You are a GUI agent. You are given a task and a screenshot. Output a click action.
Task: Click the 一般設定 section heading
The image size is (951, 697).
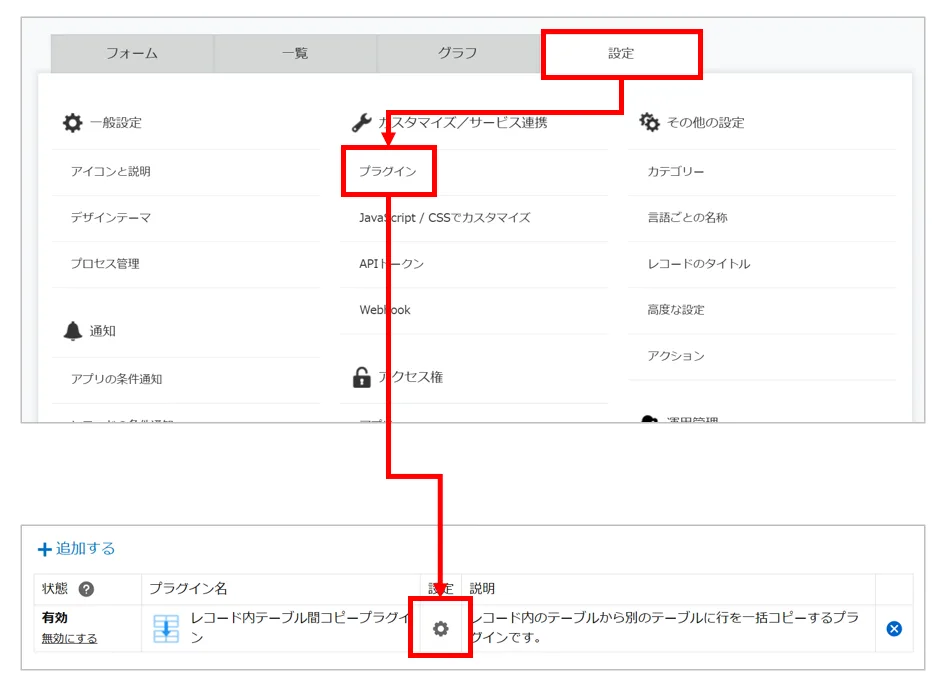pyautogui.click(x=116, y=123)
